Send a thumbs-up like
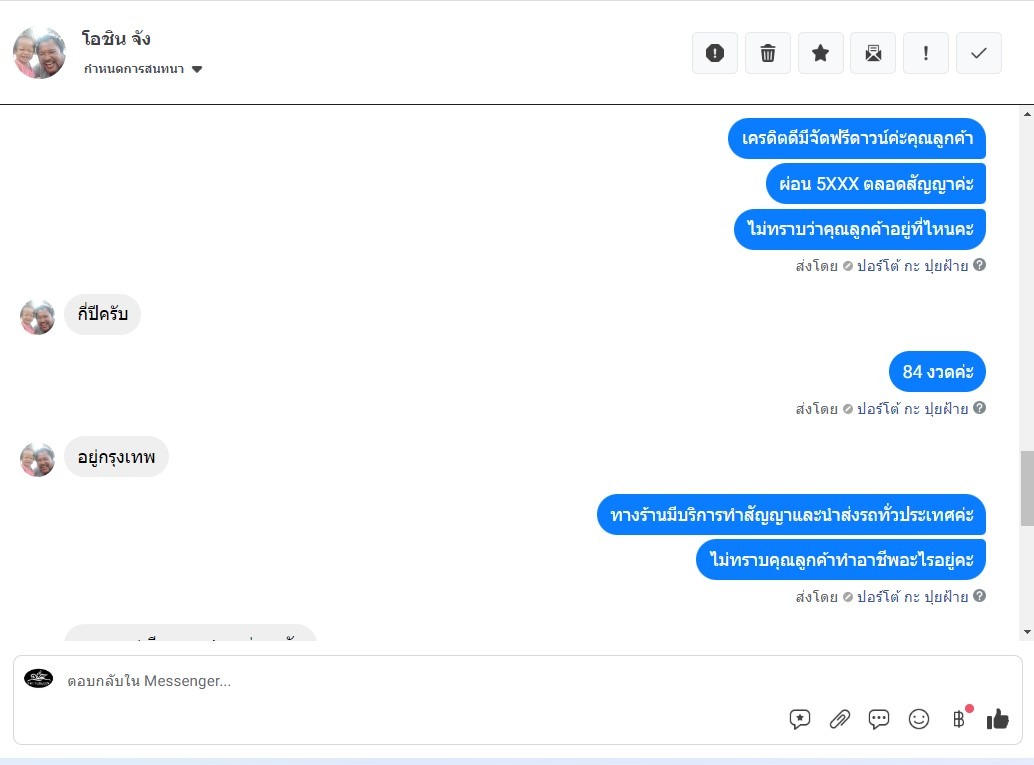Viewport: 1034px width, 765px height. (998, 719)
